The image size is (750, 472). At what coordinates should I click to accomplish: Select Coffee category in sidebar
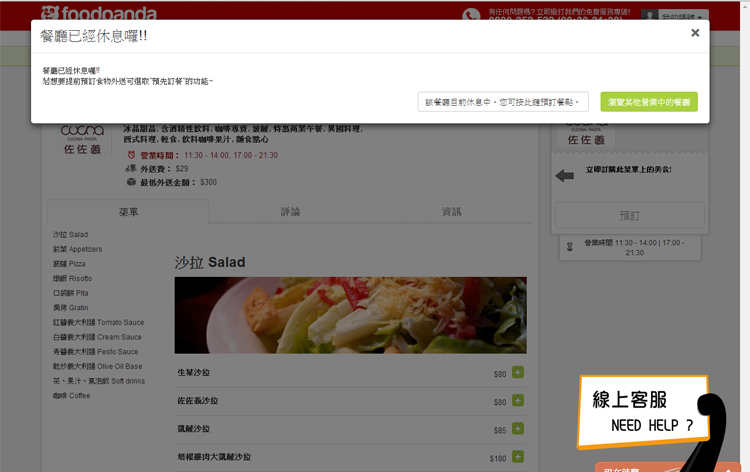click(x=71, y=395)
